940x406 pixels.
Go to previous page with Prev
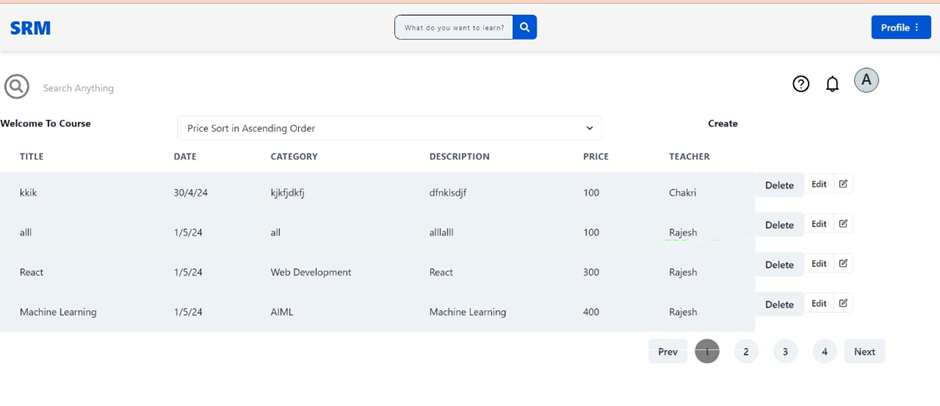pyautogui.click(x=667, y=351)
